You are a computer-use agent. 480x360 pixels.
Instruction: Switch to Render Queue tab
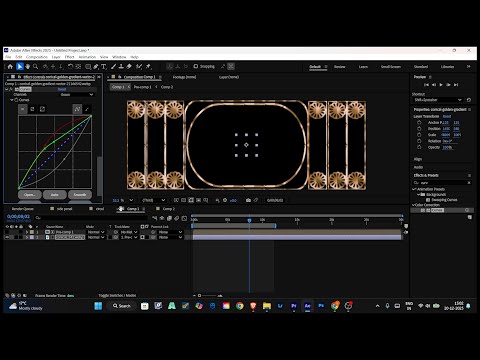point(23,209)
